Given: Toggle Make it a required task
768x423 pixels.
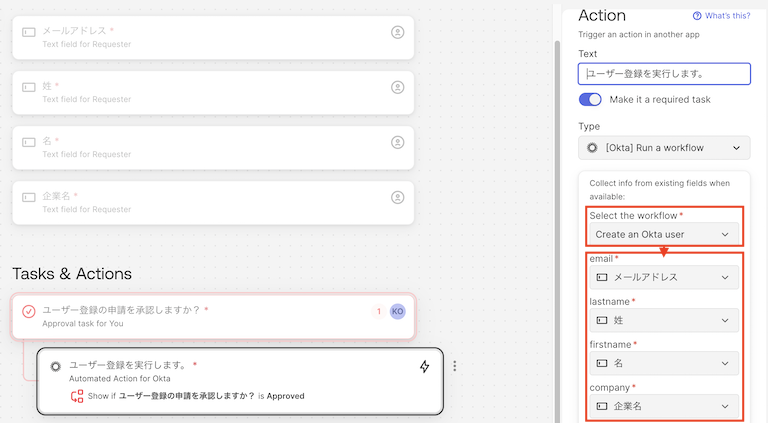Looking at the screenshot, I should pos(591,99).
